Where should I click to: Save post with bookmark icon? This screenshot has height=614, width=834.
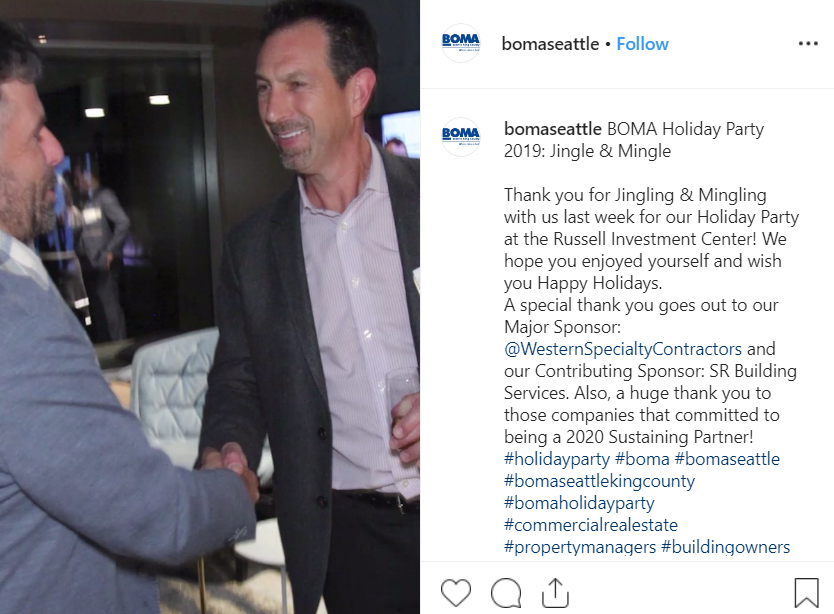(806, 593)
